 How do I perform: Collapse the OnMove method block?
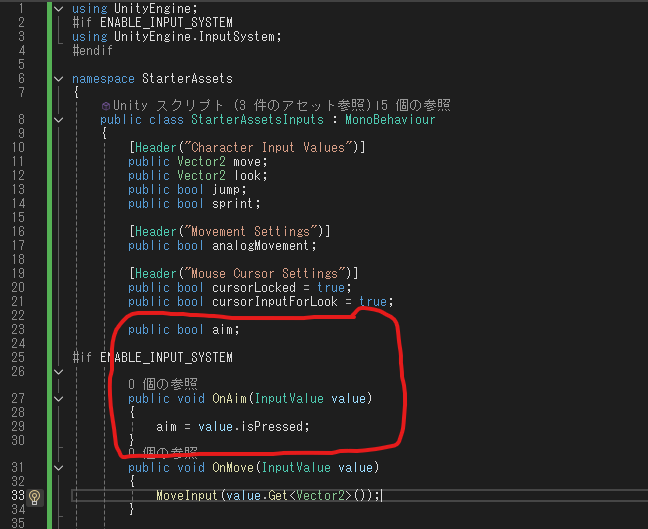pyautogui.click(x=59, y=468)
